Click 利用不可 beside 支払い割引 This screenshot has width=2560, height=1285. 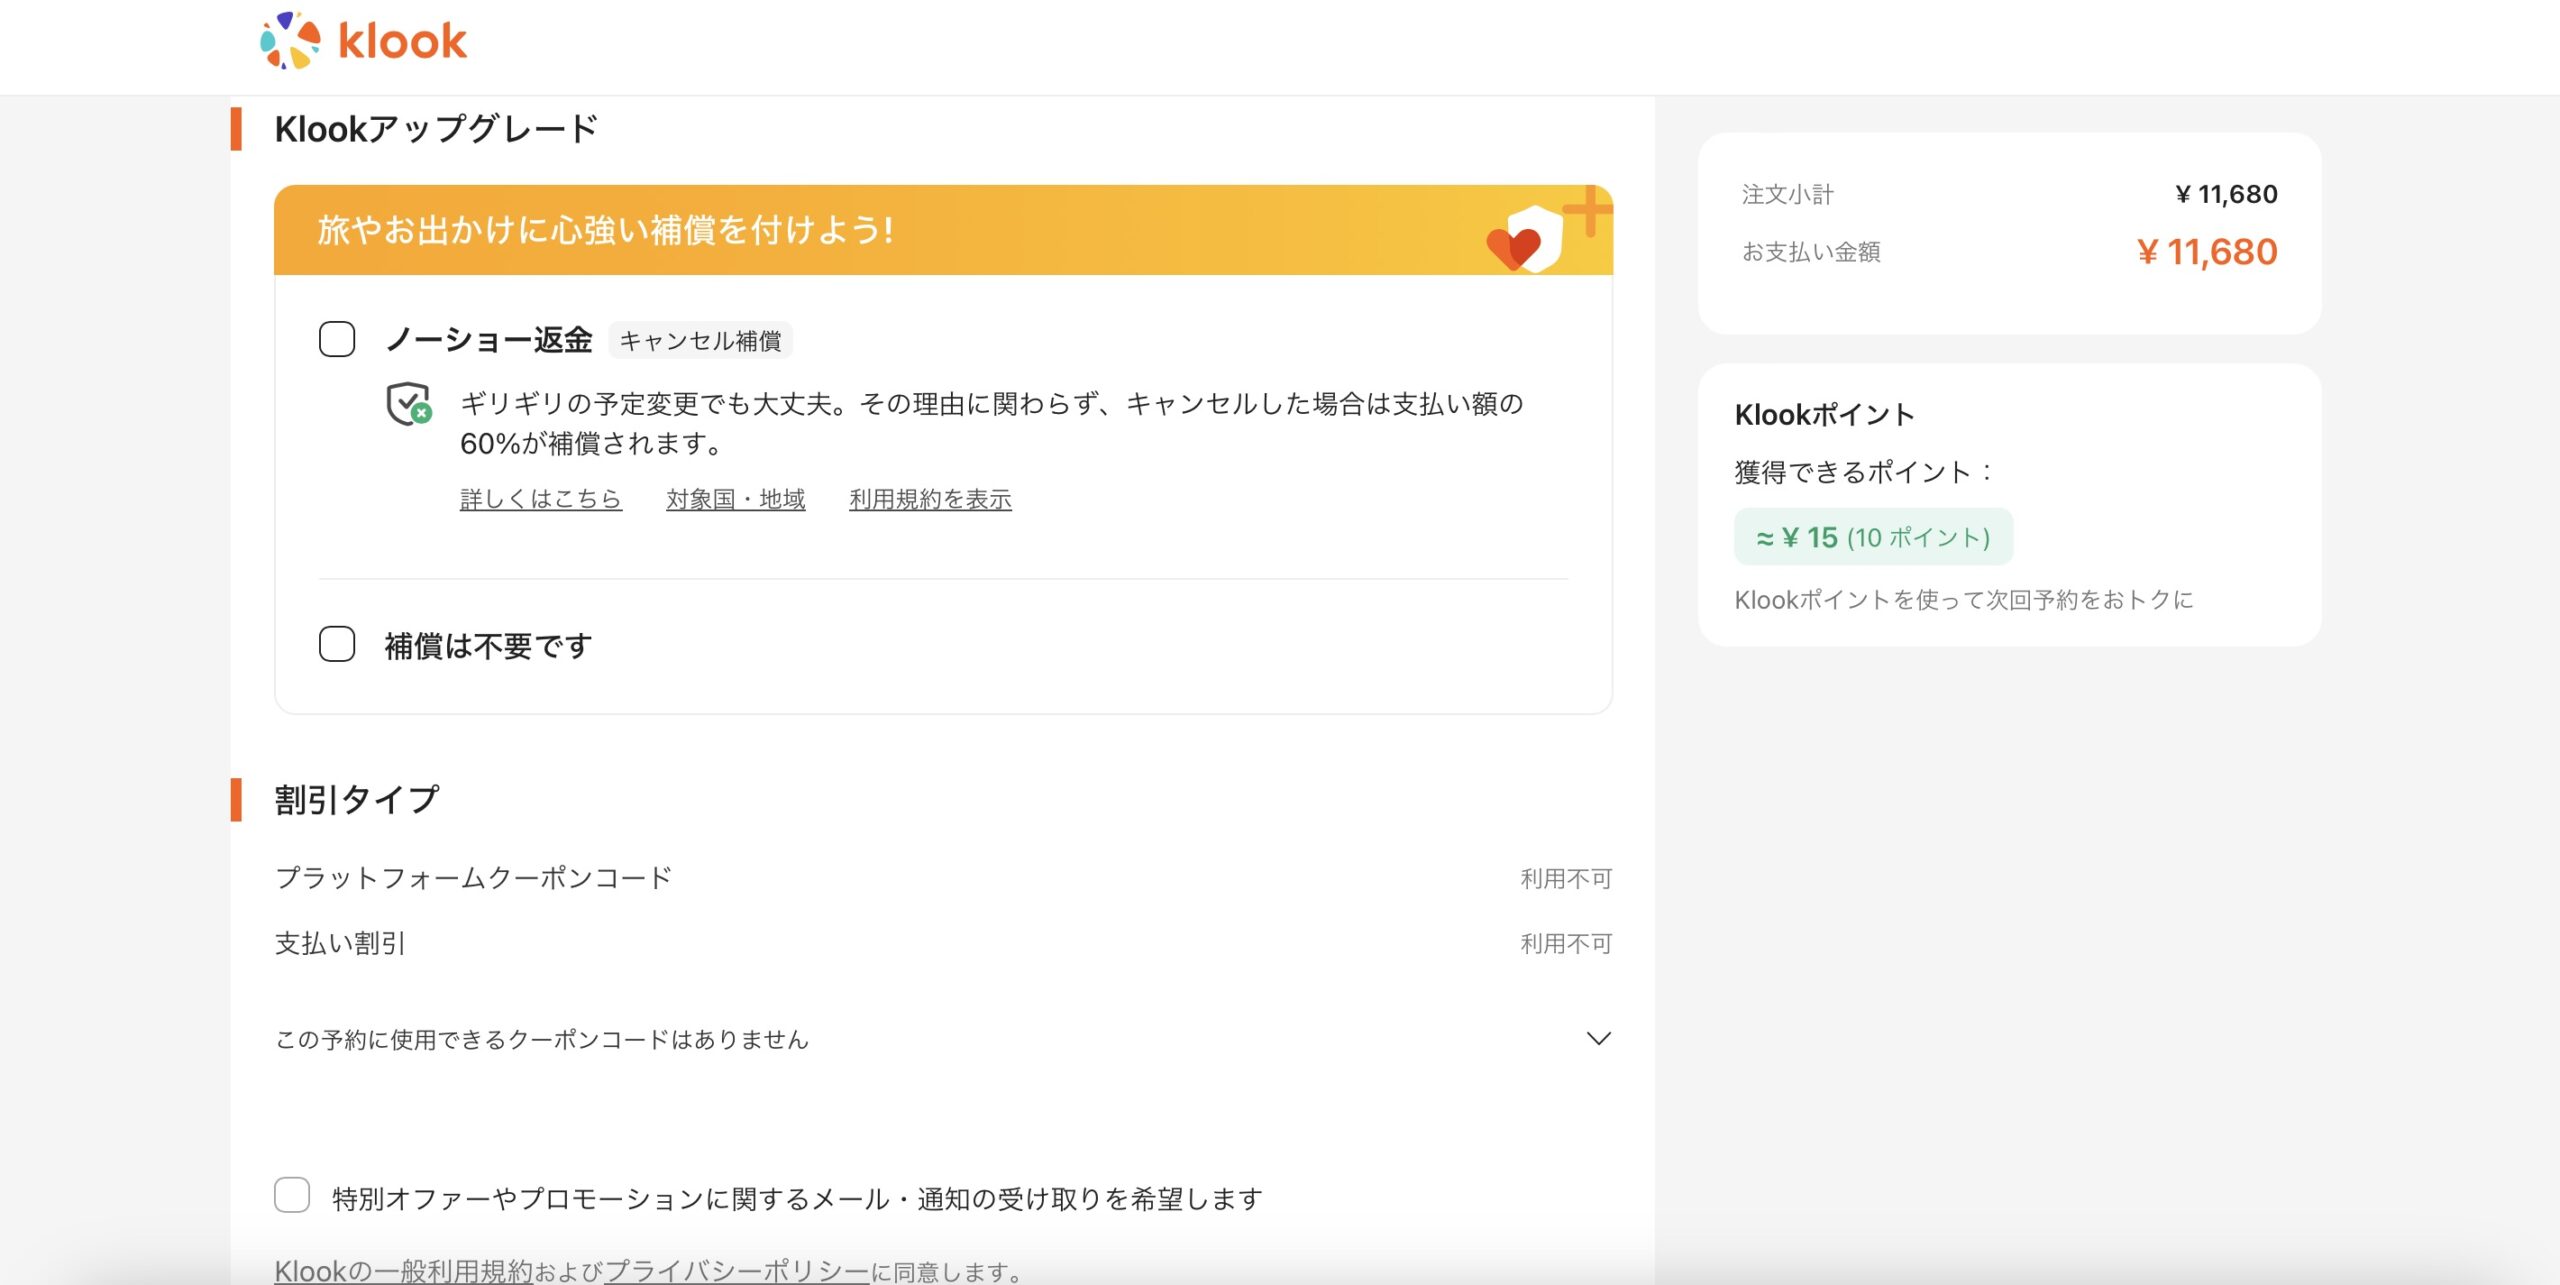[x=1566, y=944]
